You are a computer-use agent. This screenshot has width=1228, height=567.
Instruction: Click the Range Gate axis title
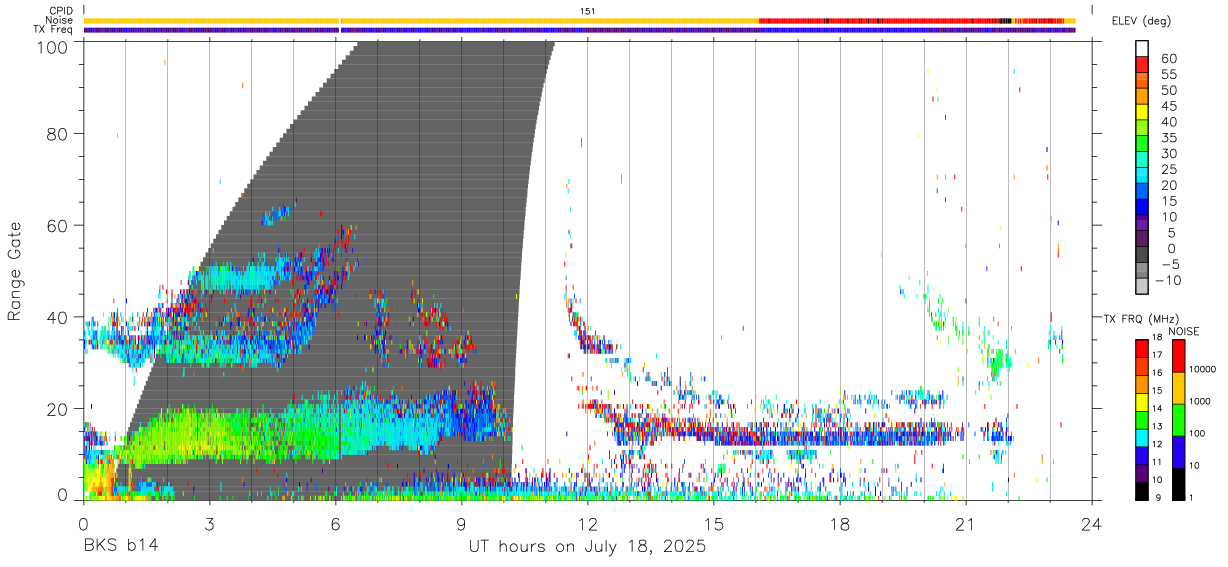(15, 271)
